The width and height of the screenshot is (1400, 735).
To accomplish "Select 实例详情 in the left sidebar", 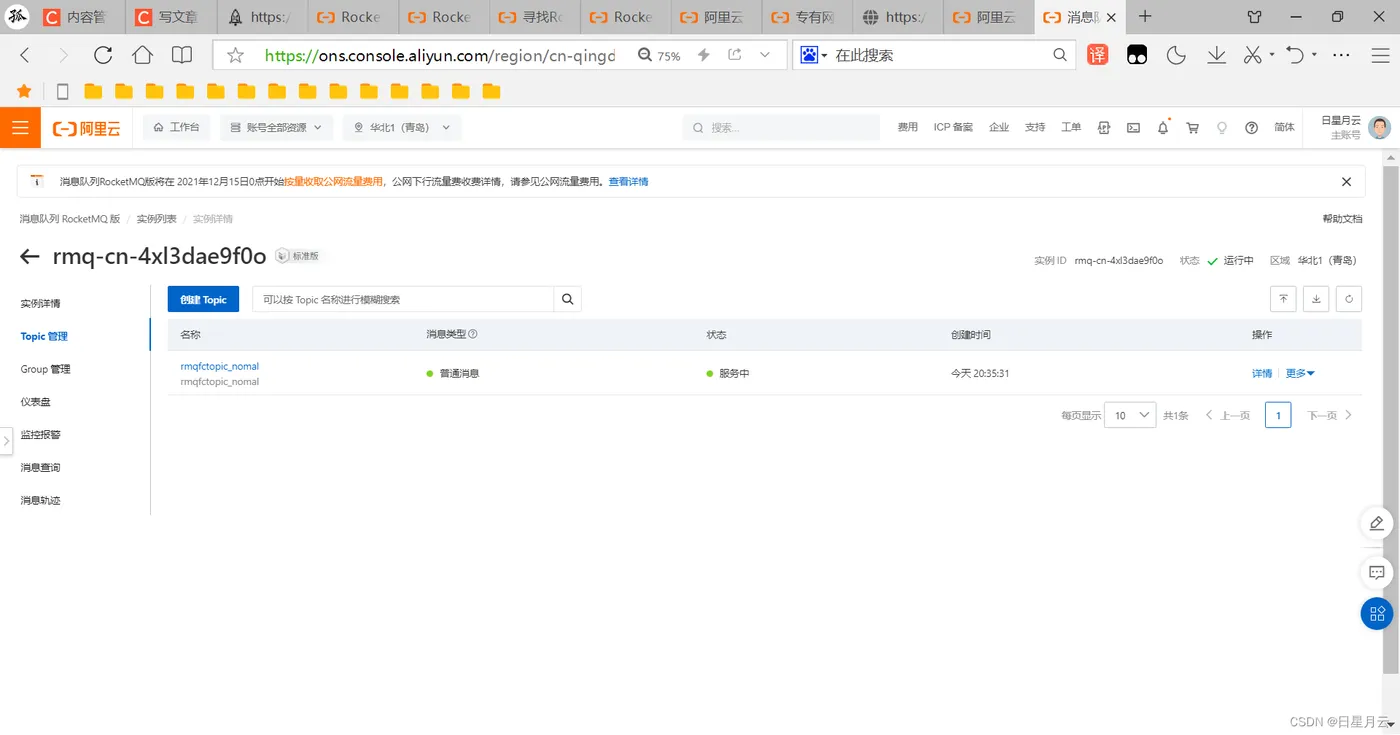I will tap(40, 303).
